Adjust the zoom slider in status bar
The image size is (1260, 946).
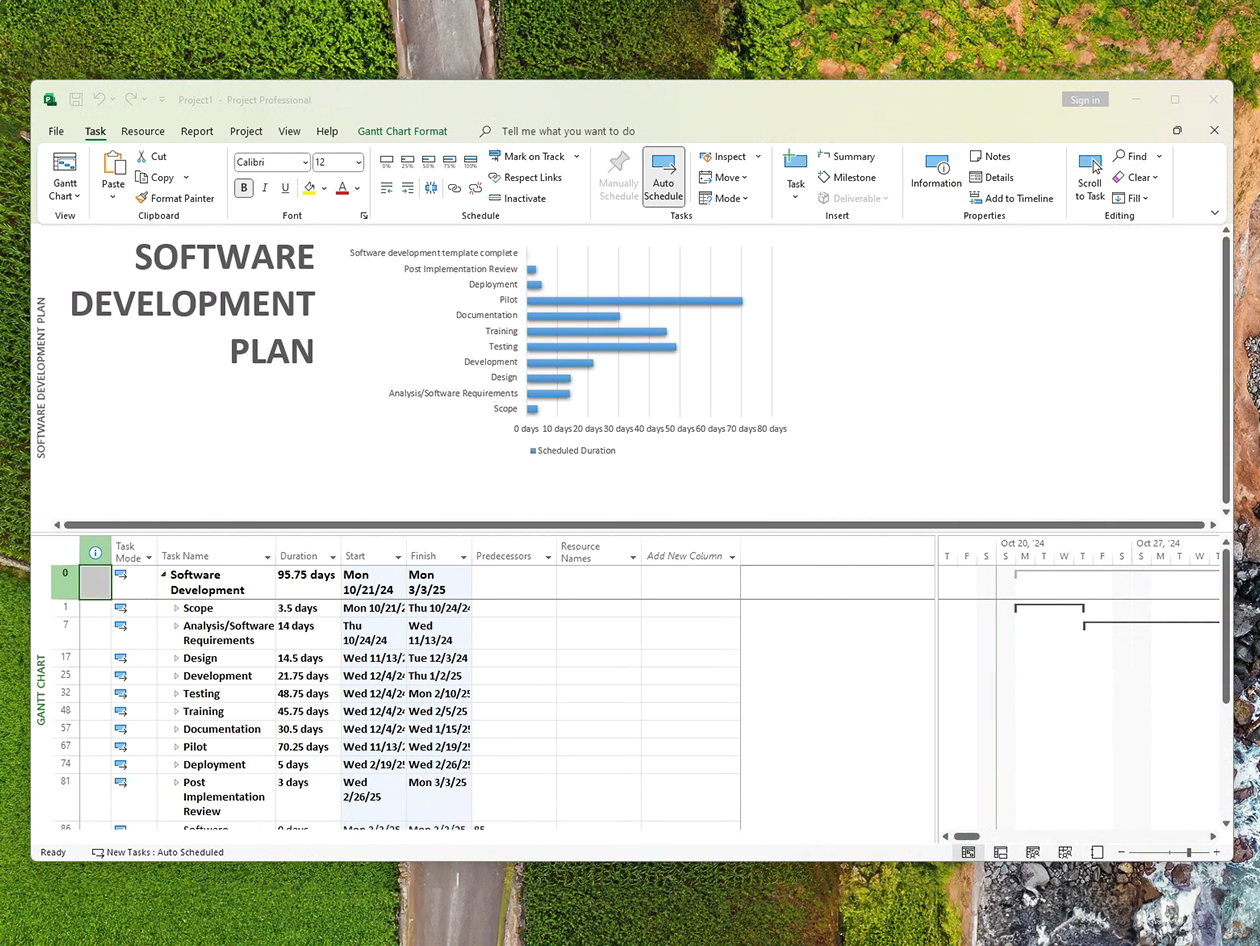pos(1188,852)
